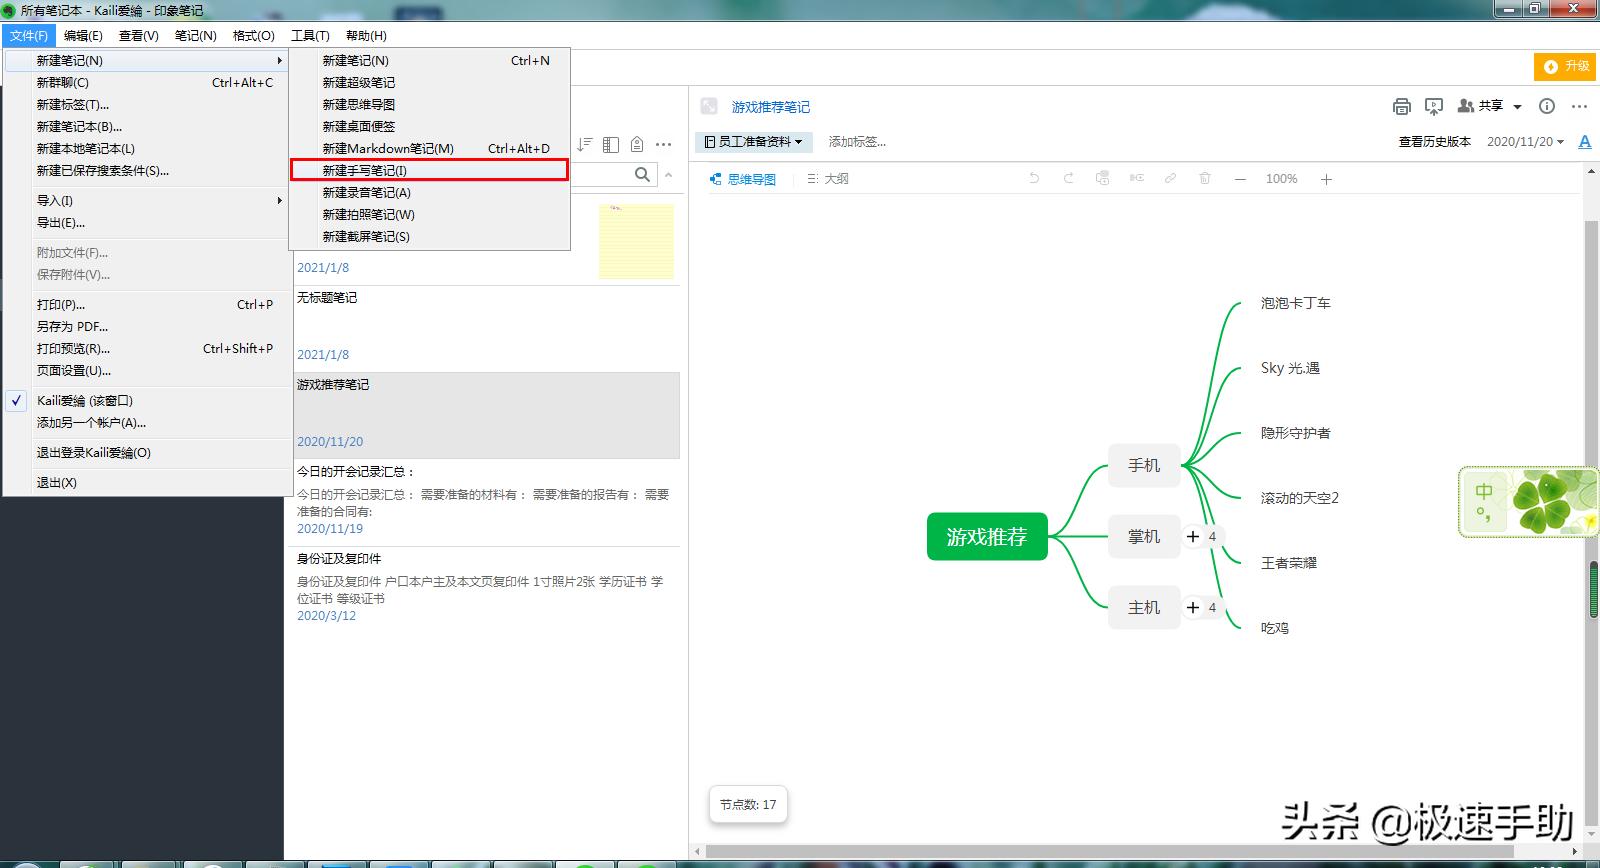Undo last mind map change
The width and height of the screenshot is (1600, 868).
tap(1034, 178)
